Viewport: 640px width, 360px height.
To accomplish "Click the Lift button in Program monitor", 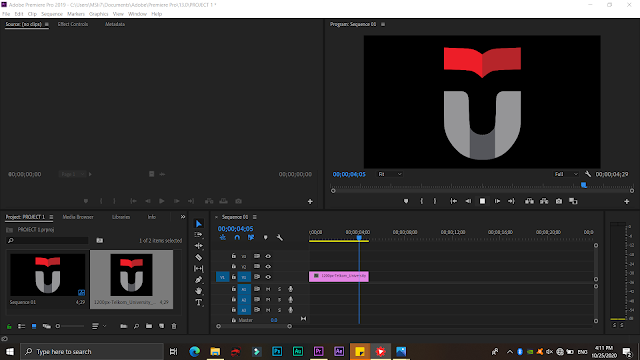I will (x=529, y=201).
